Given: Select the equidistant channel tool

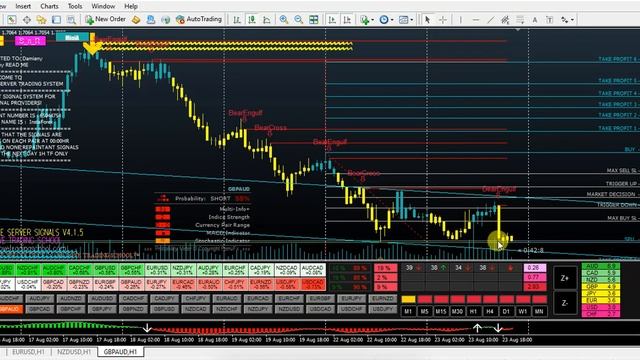Looking at the screenshot, I should pos(505,20).
